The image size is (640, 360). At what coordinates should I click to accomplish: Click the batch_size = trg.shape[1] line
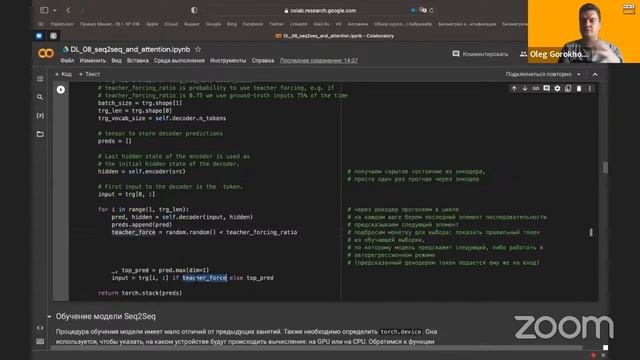140,103
